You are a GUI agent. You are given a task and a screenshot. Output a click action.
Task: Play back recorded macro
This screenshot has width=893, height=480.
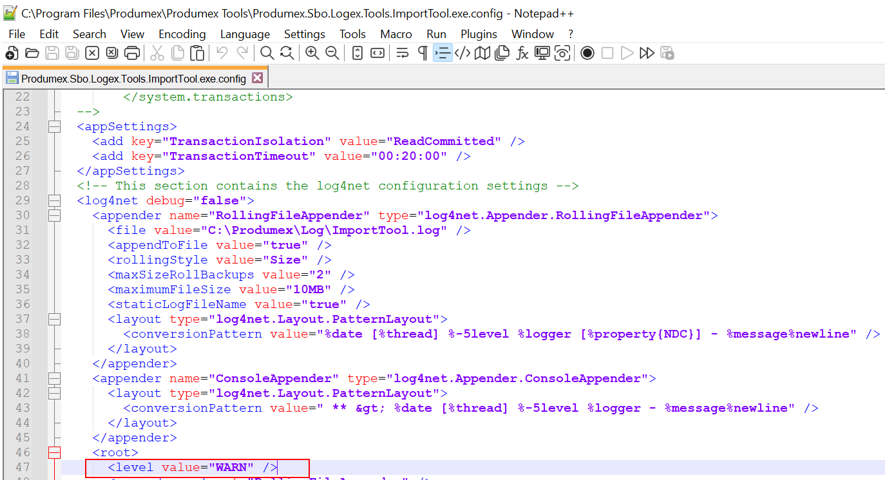point(627,54)
